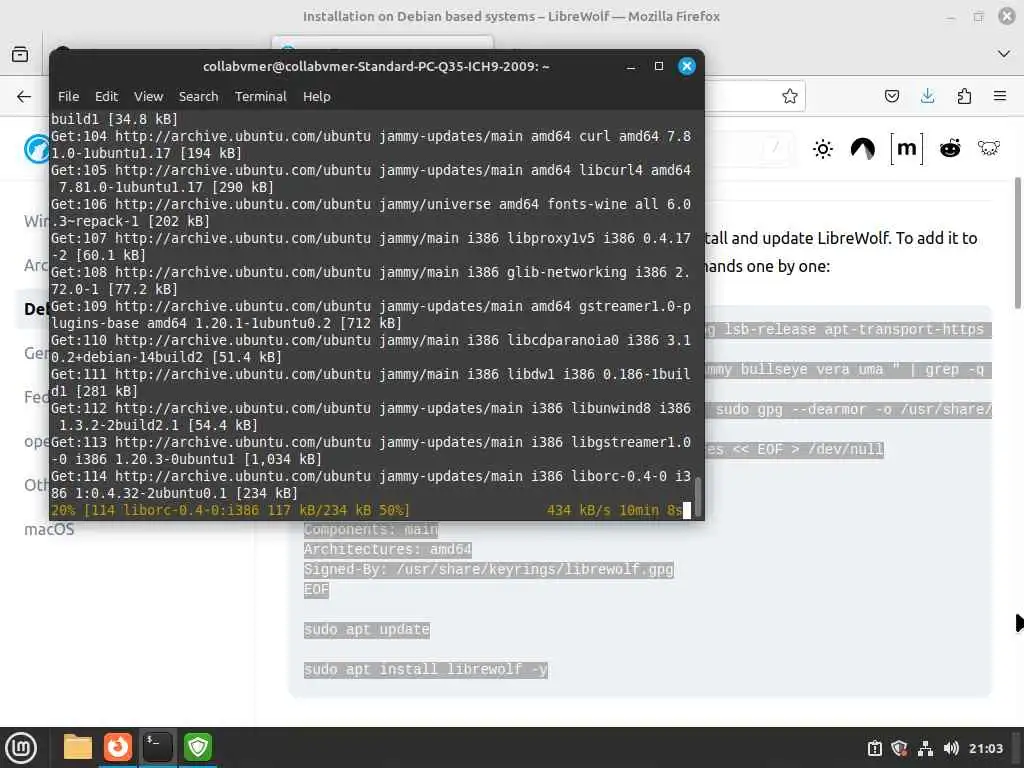This screenshot has width=1024, height=768.
Task: Open the Codeberg mountain icon link
Action: (x=863, y=149)
